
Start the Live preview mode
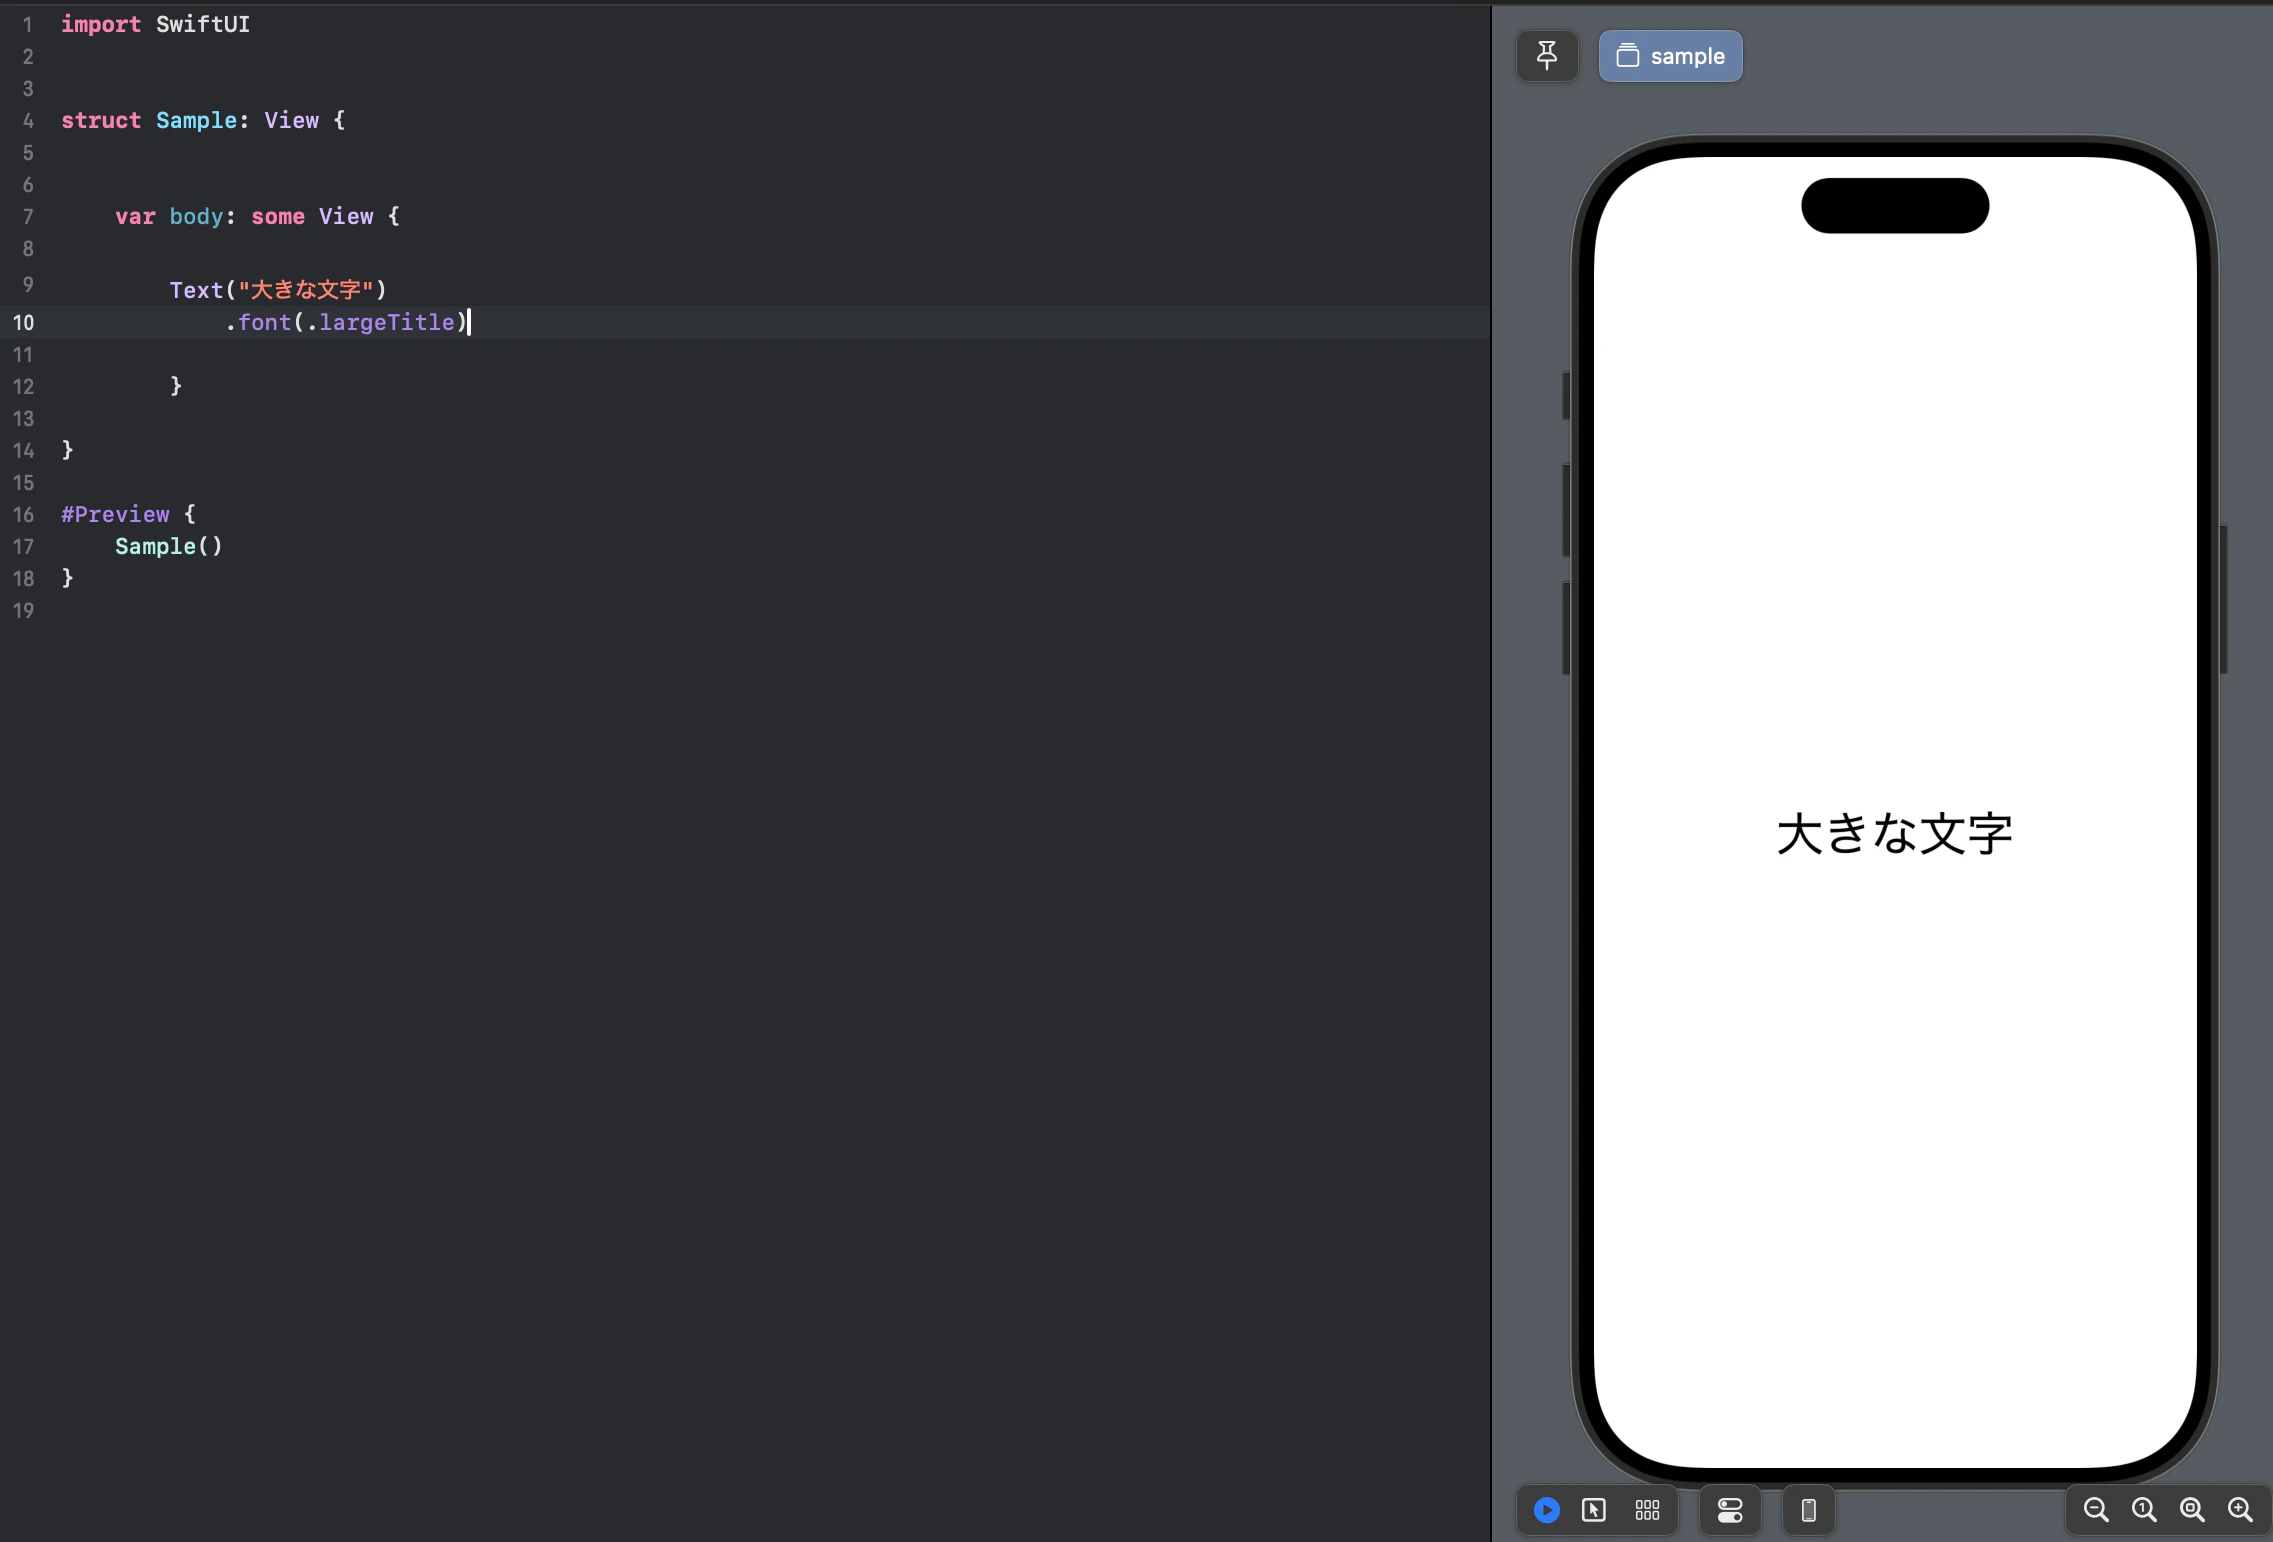tap(1545, 1510)
